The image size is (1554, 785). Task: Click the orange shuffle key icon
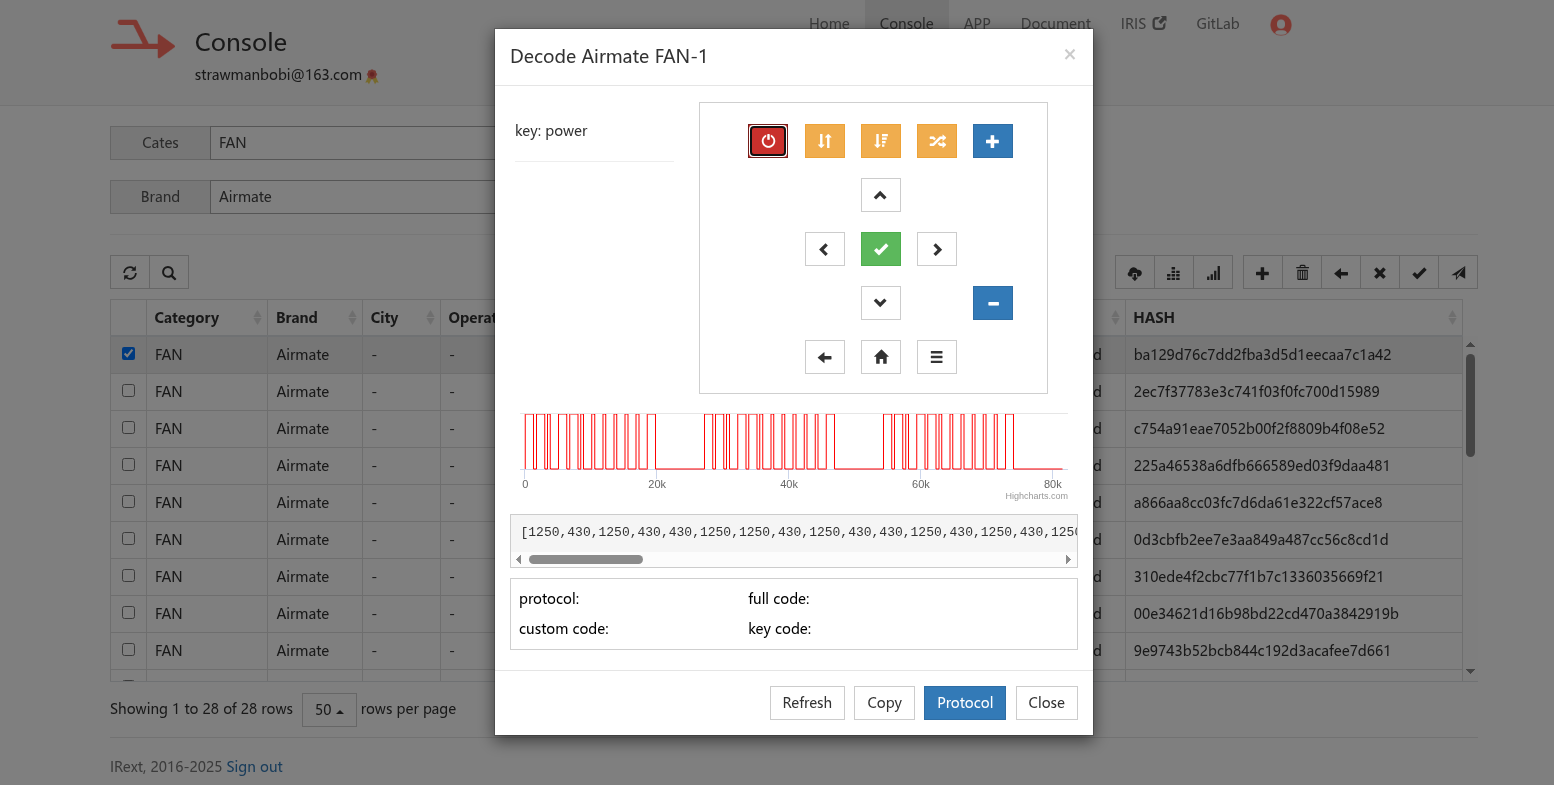click(x=936, y=141)
